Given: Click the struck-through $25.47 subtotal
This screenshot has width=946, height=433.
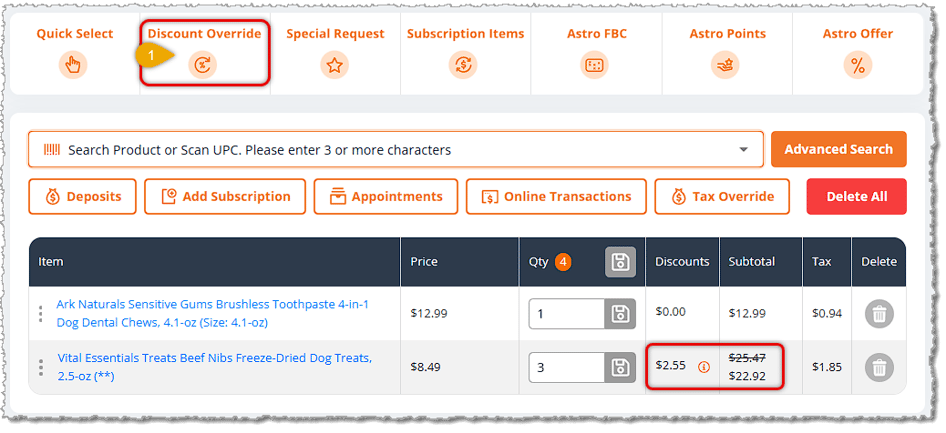Looking at the screenshot, I should [x=747, y=358].
